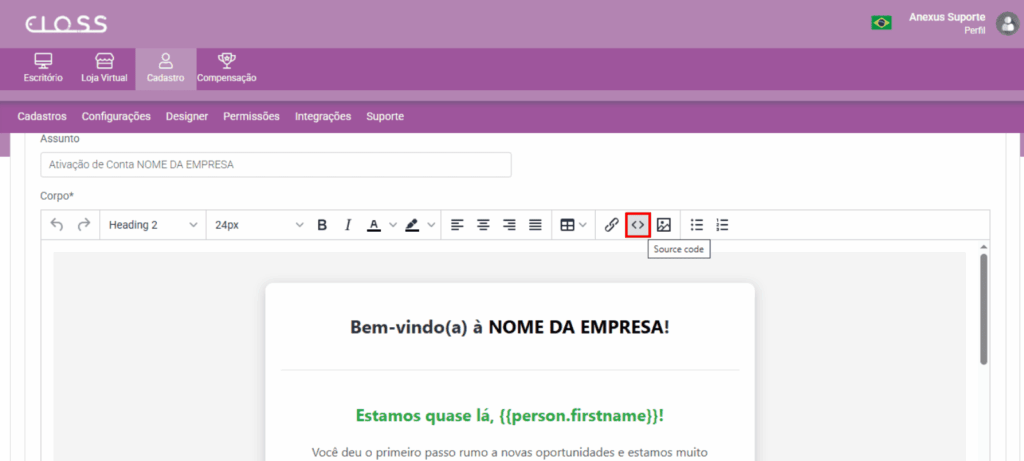The image size is (1024, 461).
Task: Click the Assunto subject input field
Action: click(x=276, y=164)
